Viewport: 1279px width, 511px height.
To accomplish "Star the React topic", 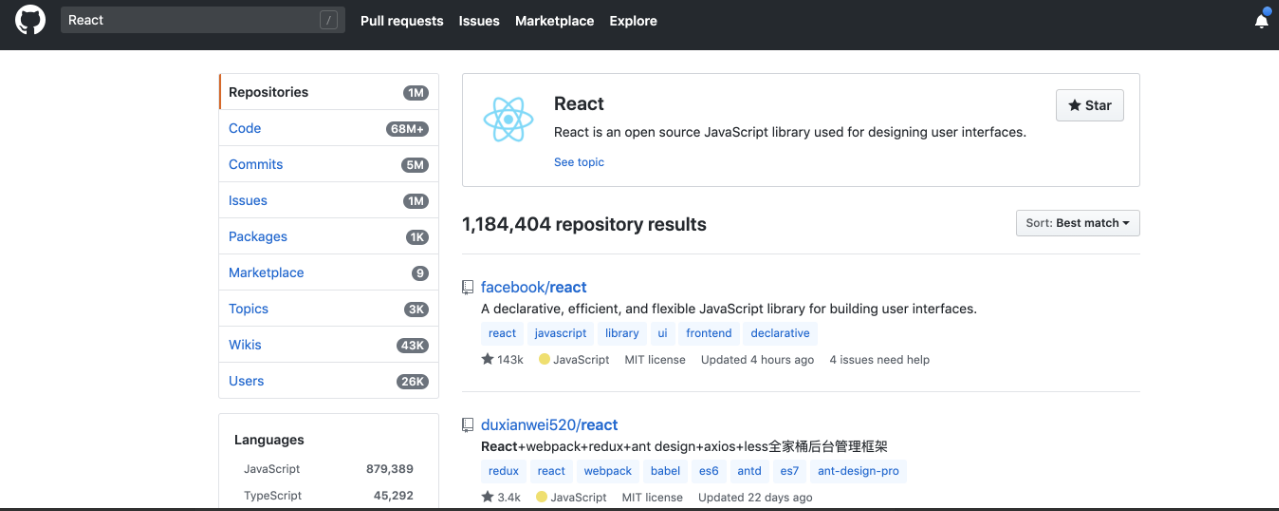I will (1090, 105).
